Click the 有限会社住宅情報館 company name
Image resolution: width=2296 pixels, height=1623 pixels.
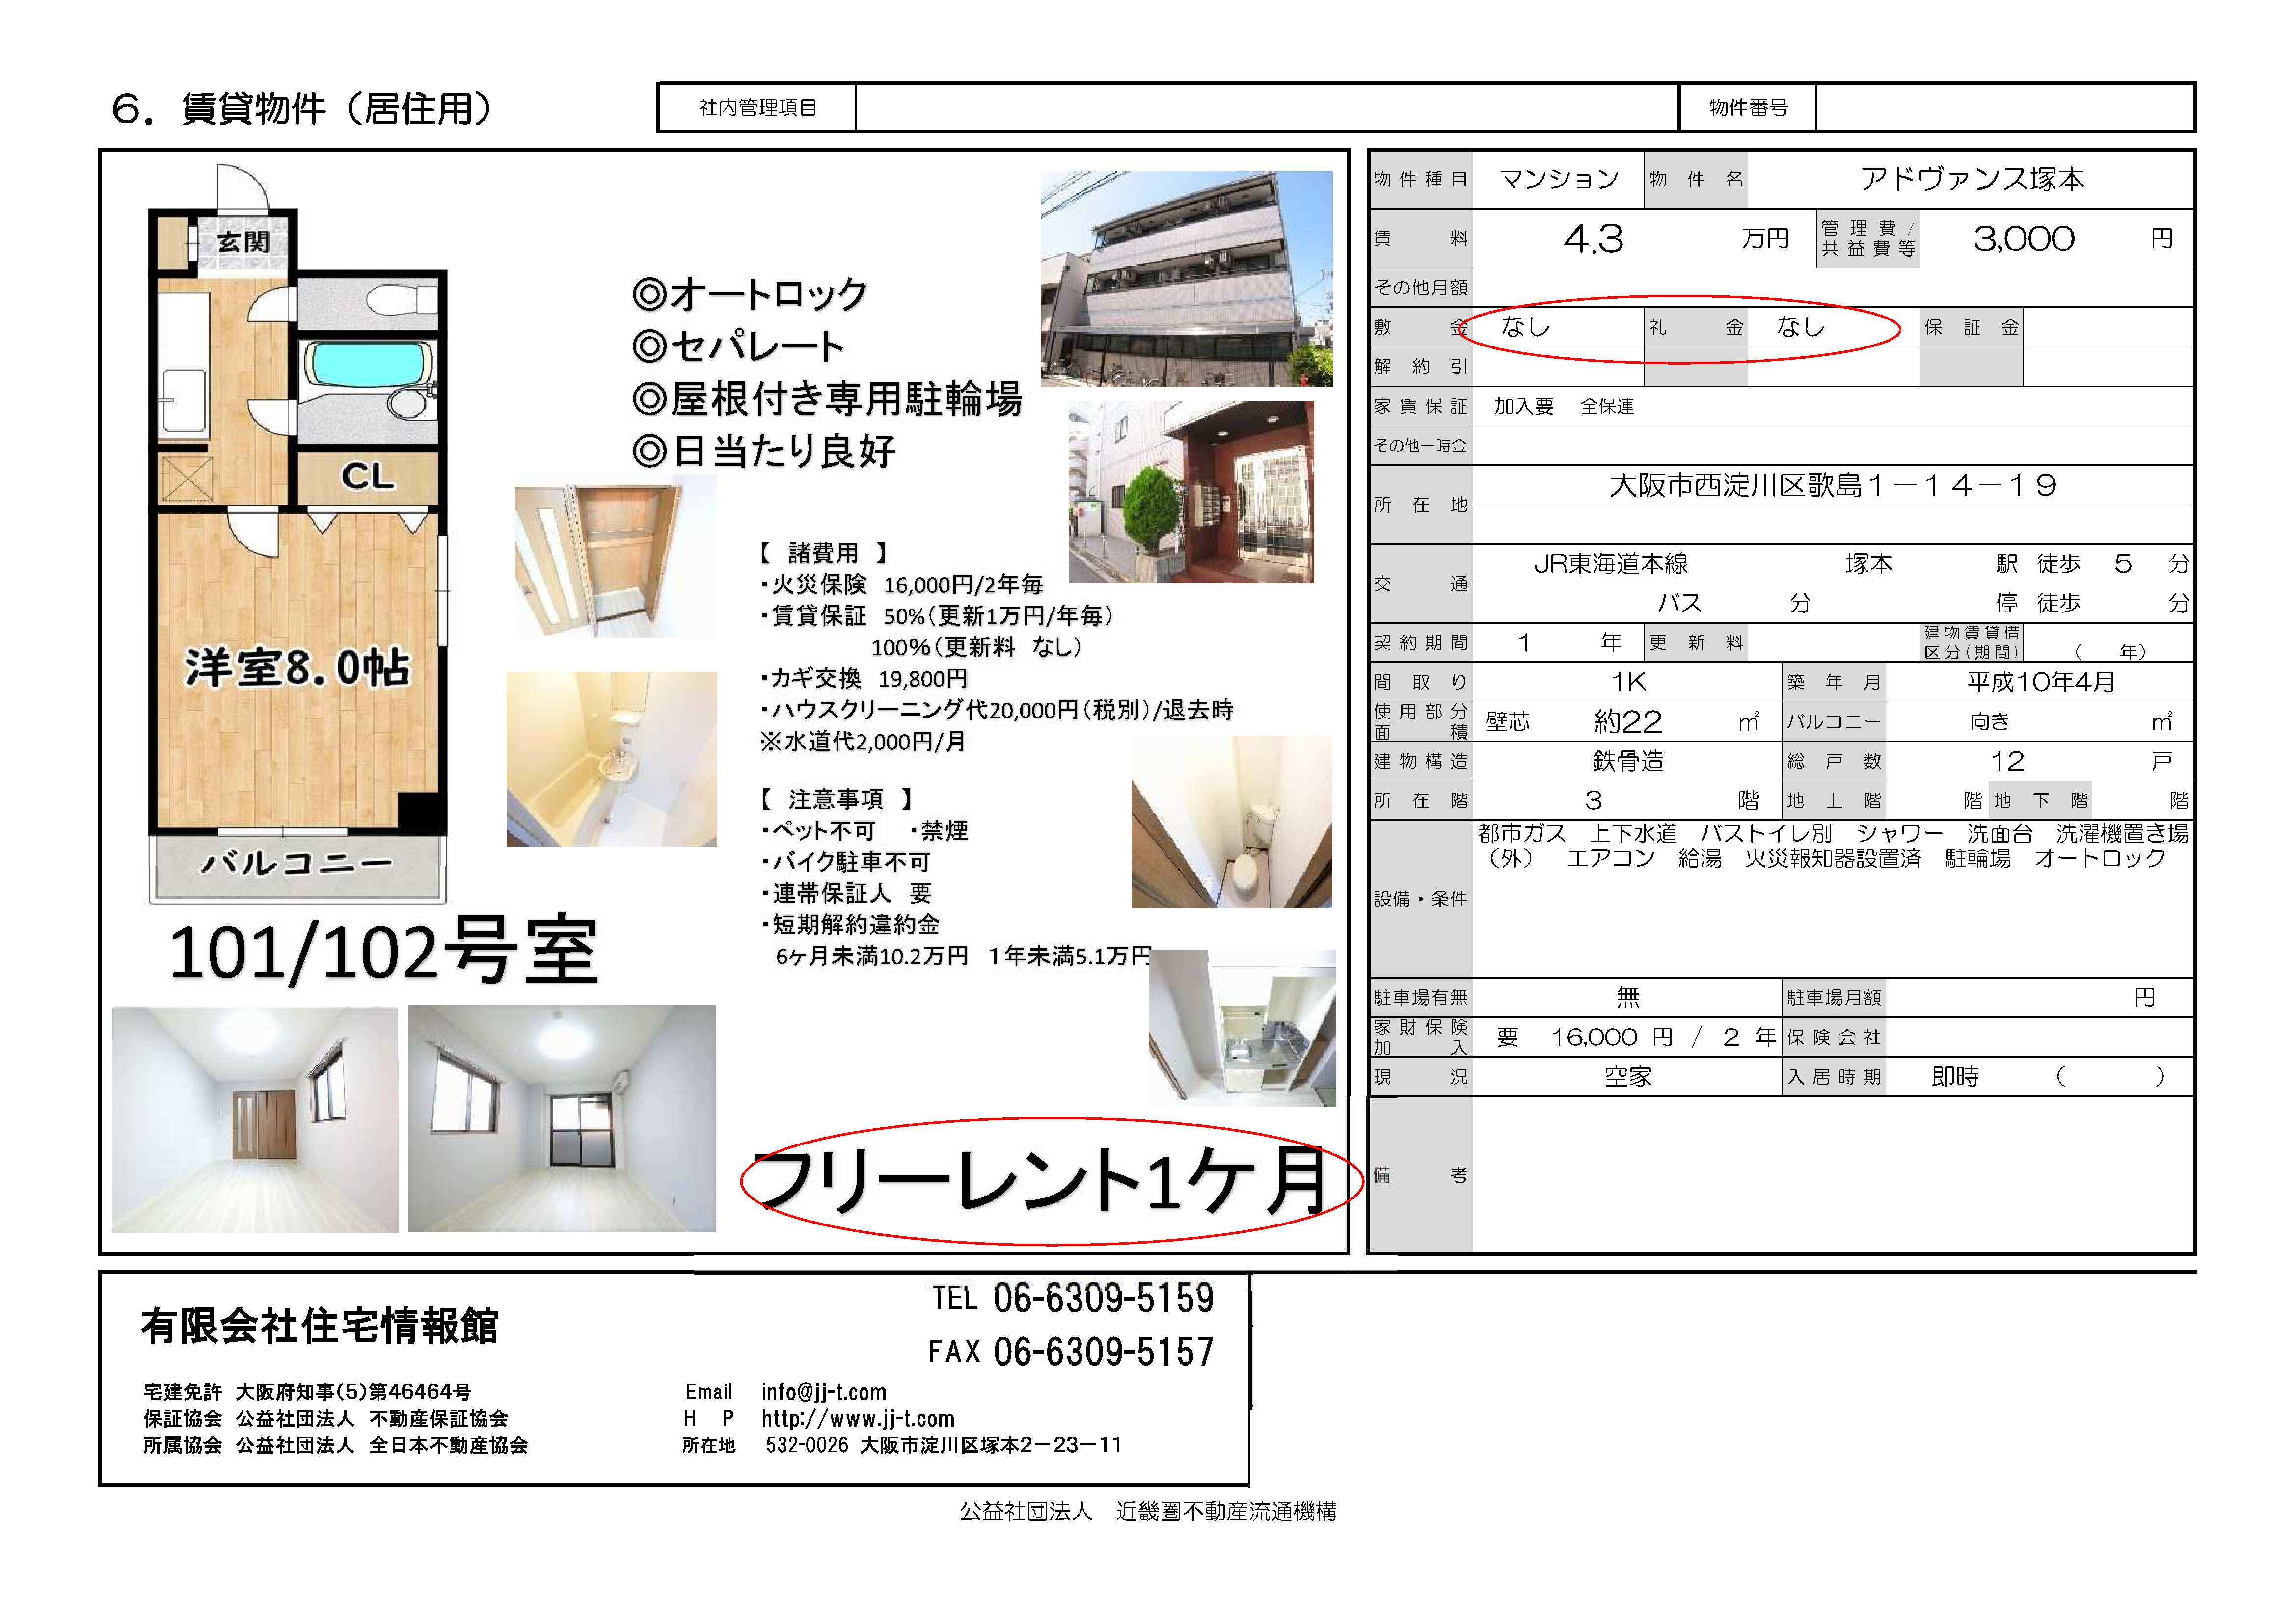click(320, 1326)
